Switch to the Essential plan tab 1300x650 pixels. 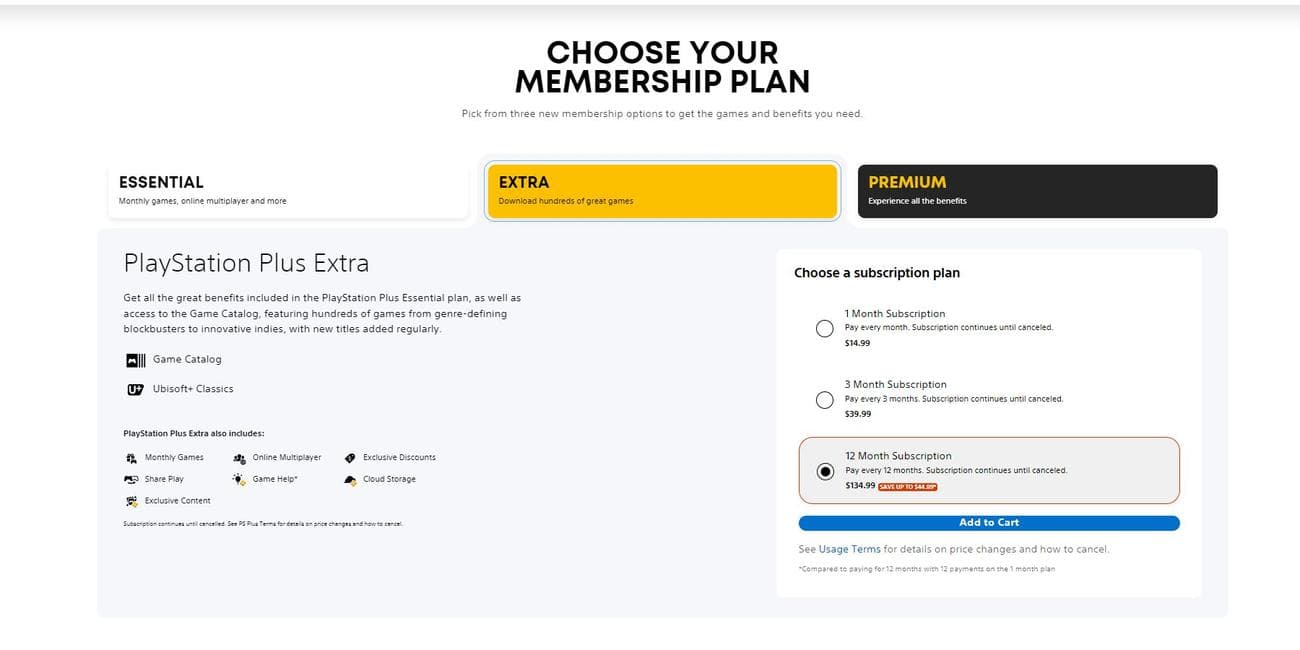click(x=288, y=191)
